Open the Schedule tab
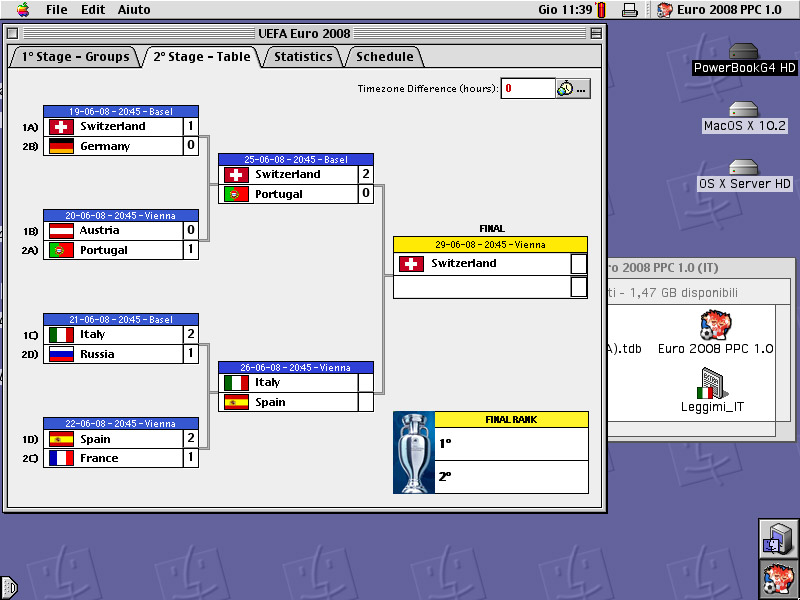This screenshot has width=800, height=600. [x=385, y=57]
